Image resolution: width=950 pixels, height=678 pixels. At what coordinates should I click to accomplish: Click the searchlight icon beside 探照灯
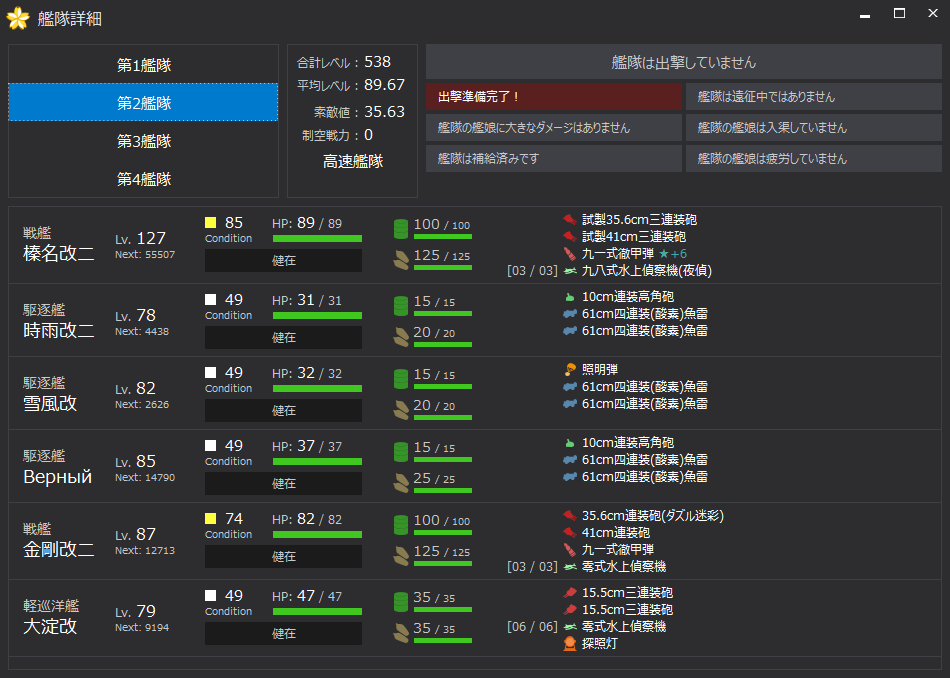point(570,643)
